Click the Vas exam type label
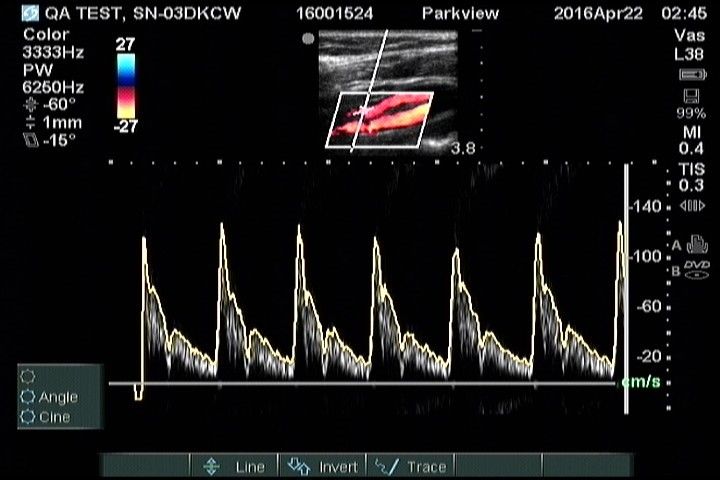Image resolution: width=720 pixels, height=480 pixels. [x=690, y=35]
